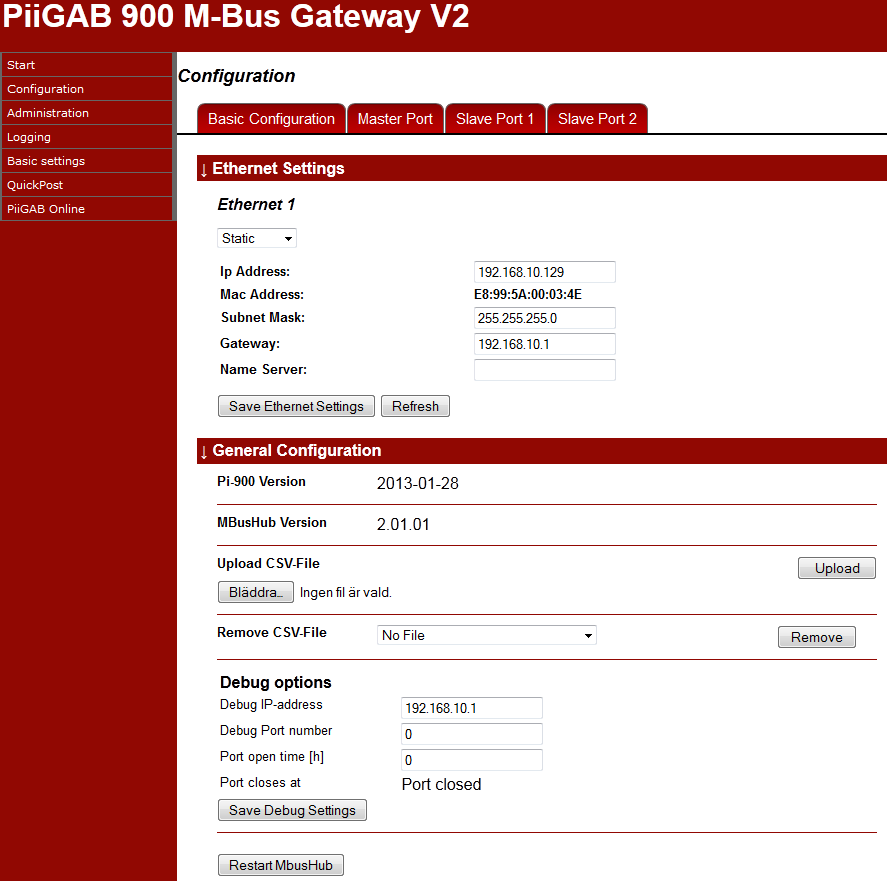Click the Restart MbusHub button
Image resolution: width=887 pixels, height=881 pixels.
pos(281,865)
